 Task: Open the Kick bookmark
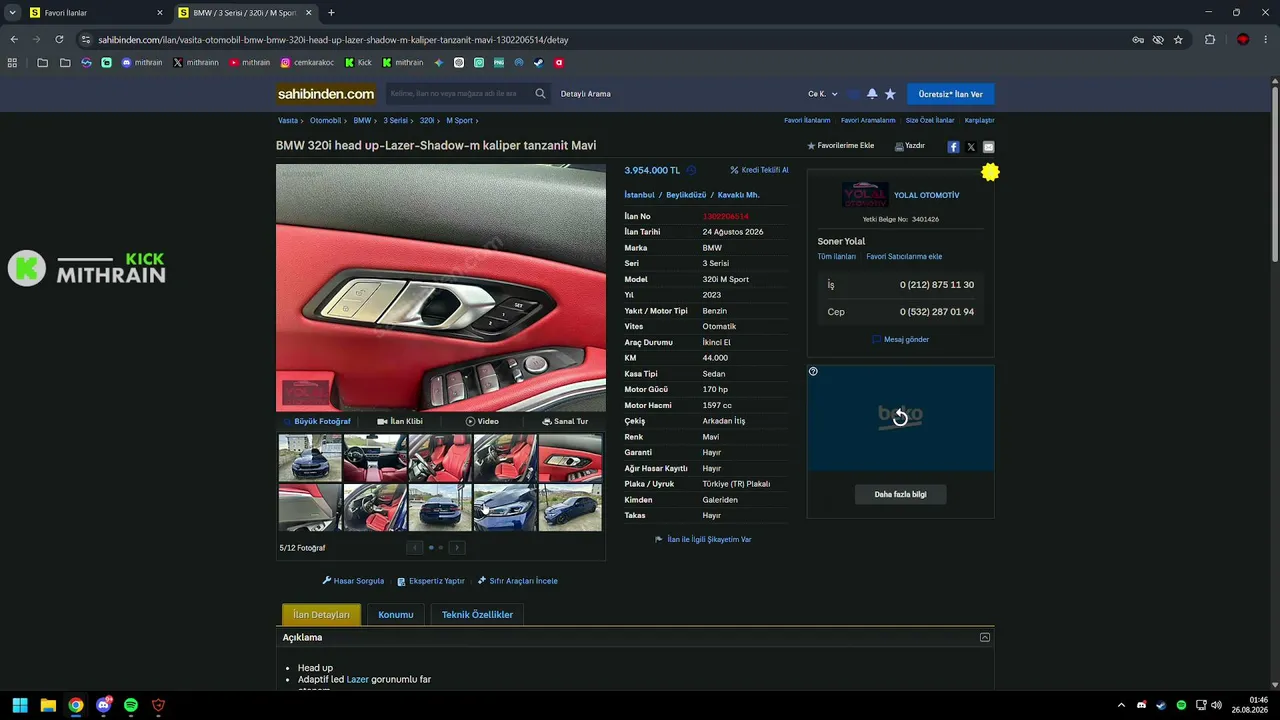coord(358,63)
